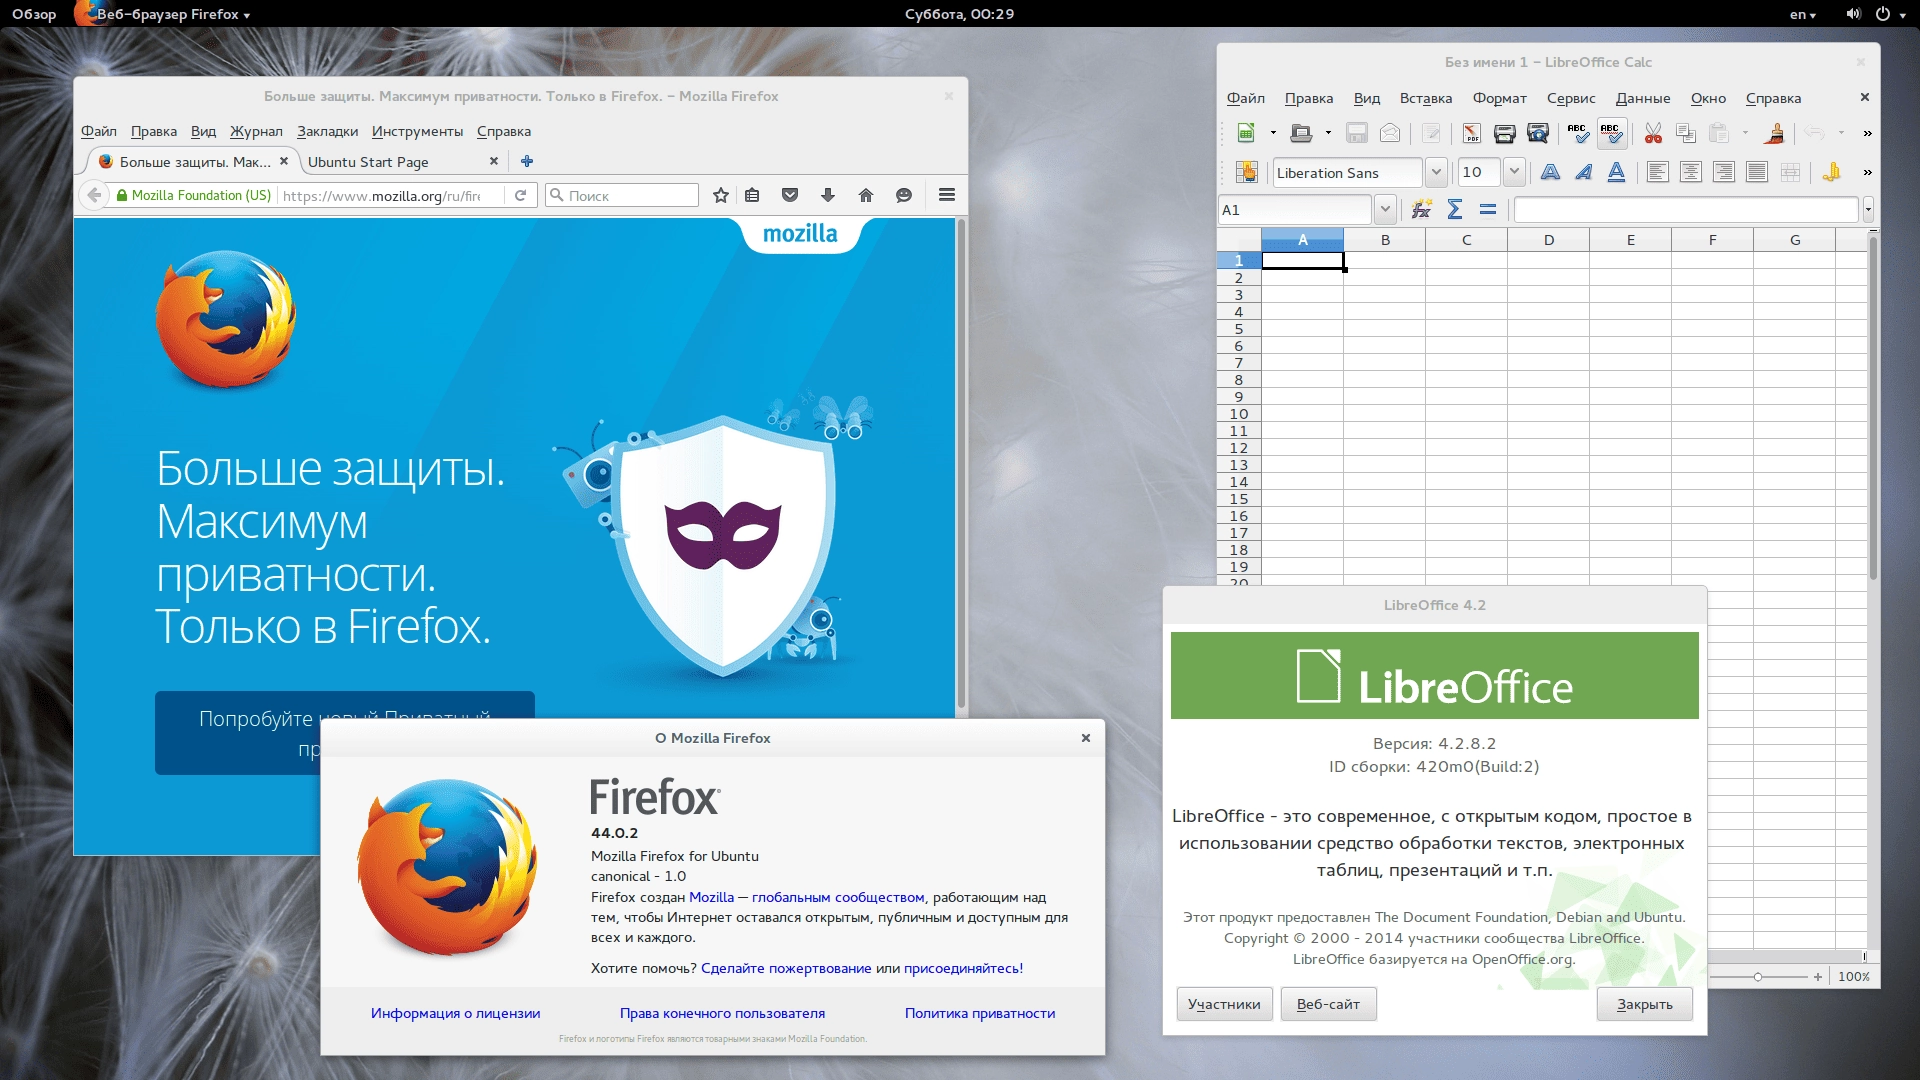Click the Calc vertical scrollbar
Screen dimensions: 1920x1080
(1873, 410)
